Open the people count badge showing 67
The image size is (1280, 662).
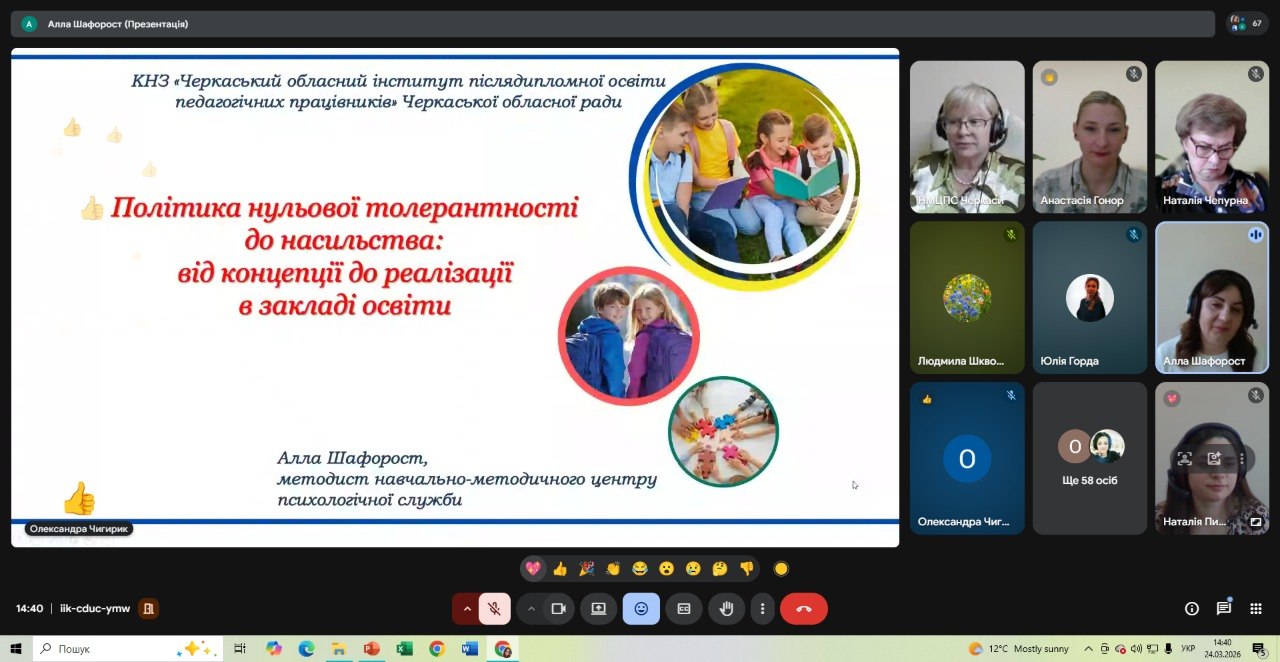[x=1247, y=23]
